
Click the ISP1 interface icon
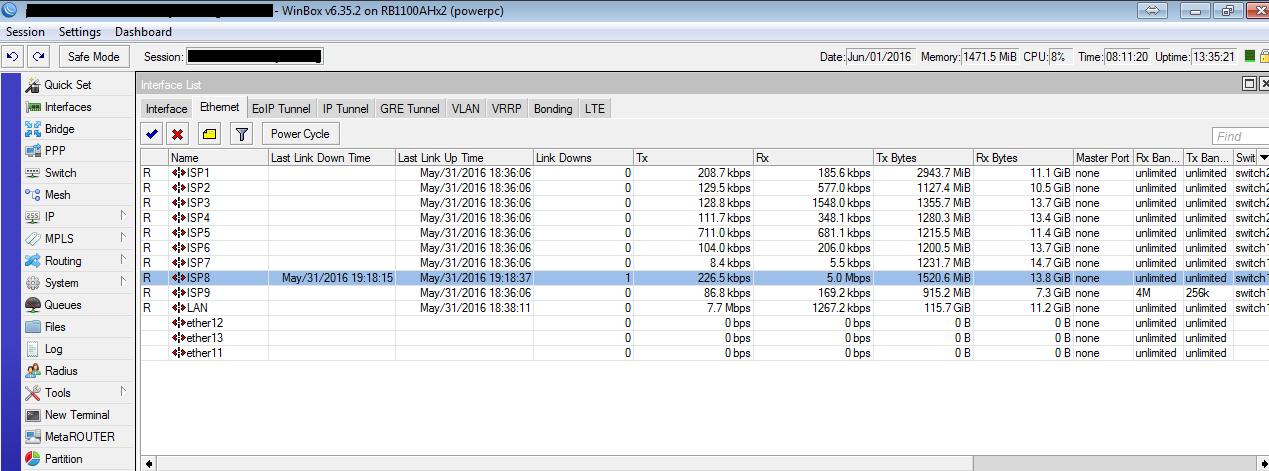[x=179, y=173]
